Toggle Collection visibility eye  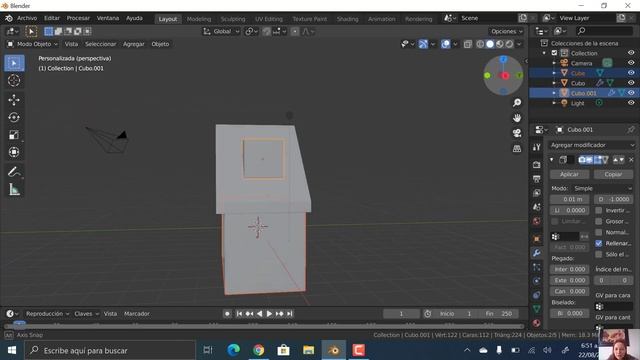tap(631, 53)
